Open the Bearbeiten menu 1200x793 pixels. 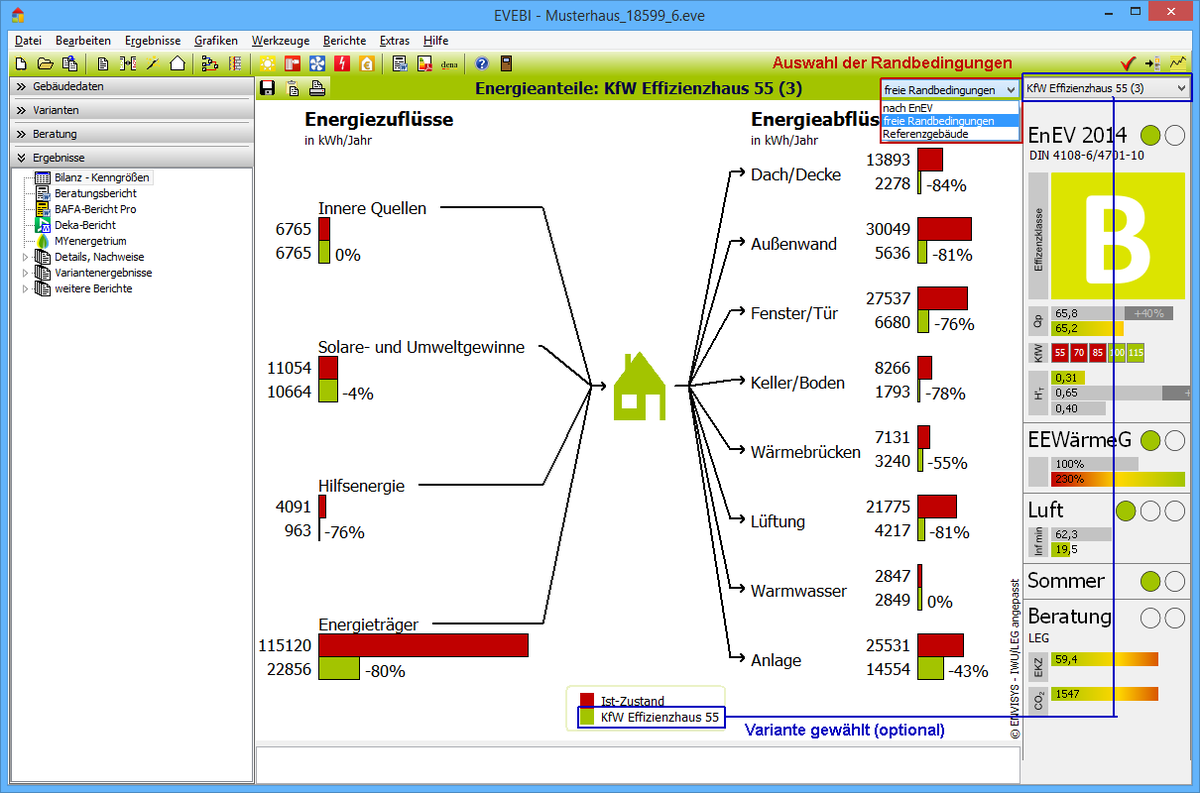(83, 41)
